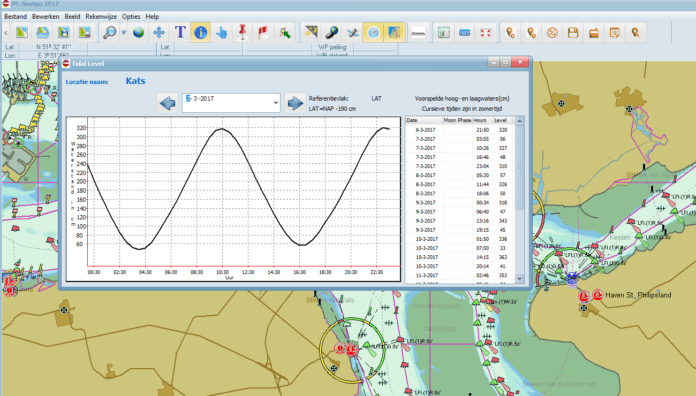This screenshot has height=396, width=696.
Task: Toggle the highlighted chart layer button
Action: [x=394, y=32]
